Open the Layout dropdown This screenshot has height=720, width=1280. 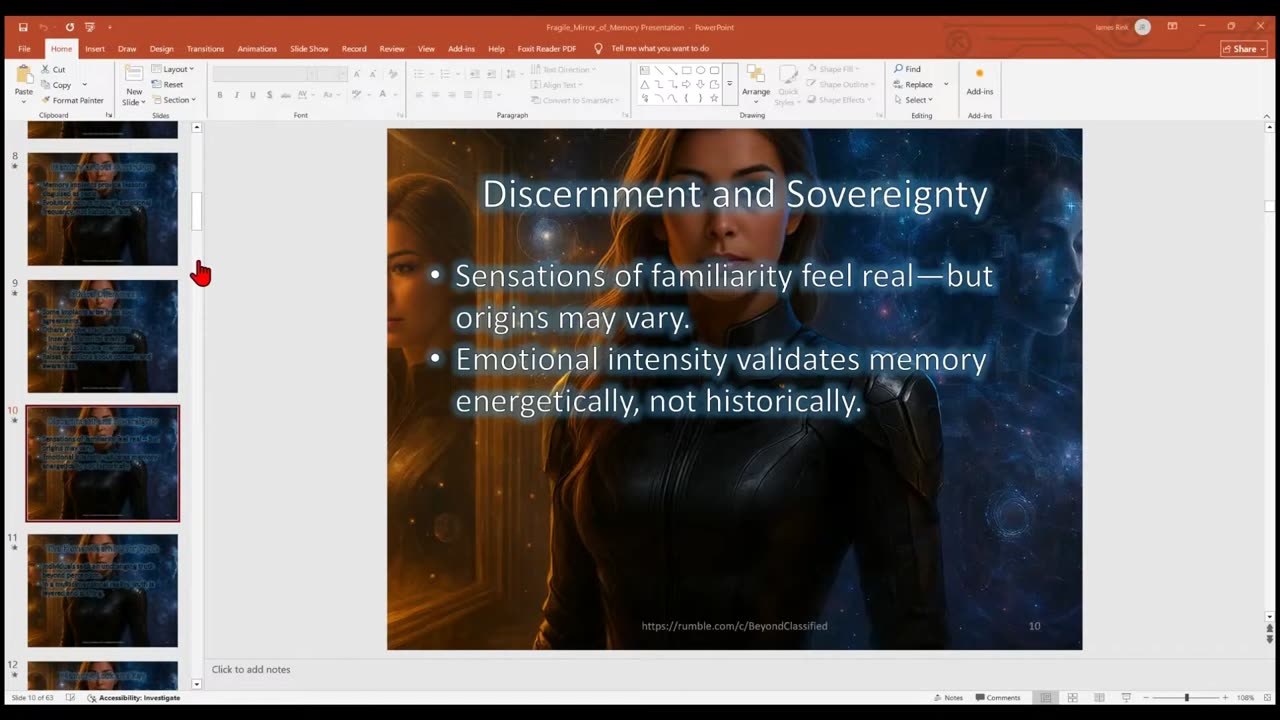click(173, 69)
